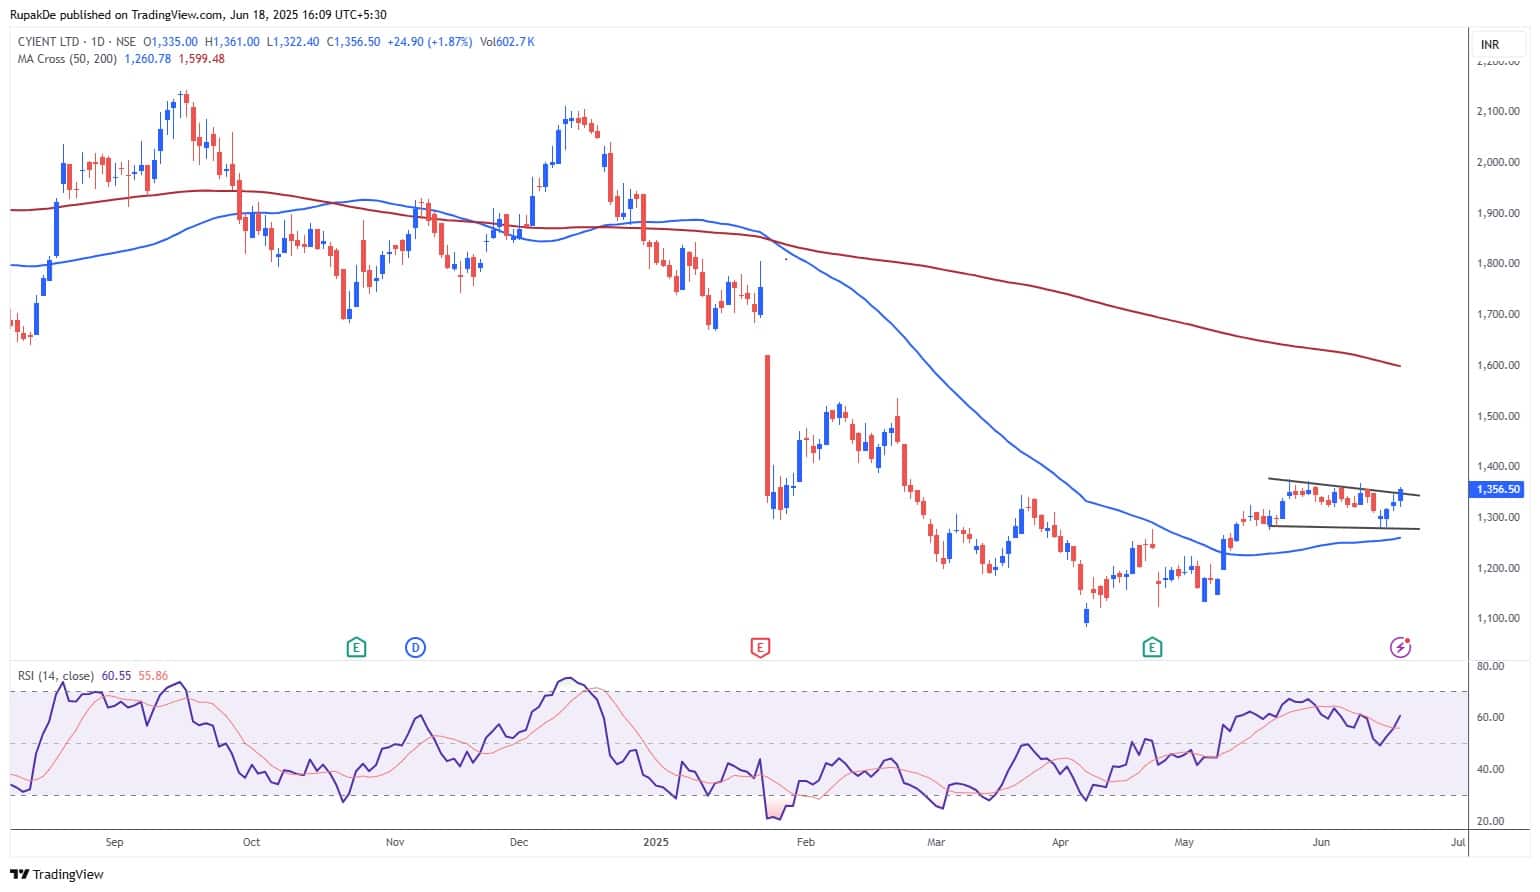Click the red 200 MA value 1,599.48

[x=203, y=59]
